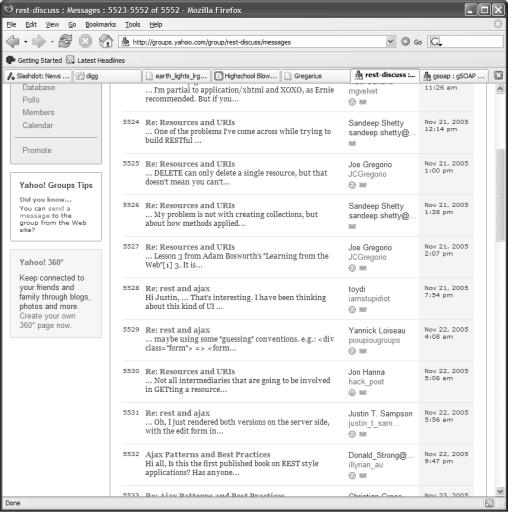Click pioupiougroups profile link
The width and height of the screenshot is (508, 512).
coord(374,340)
